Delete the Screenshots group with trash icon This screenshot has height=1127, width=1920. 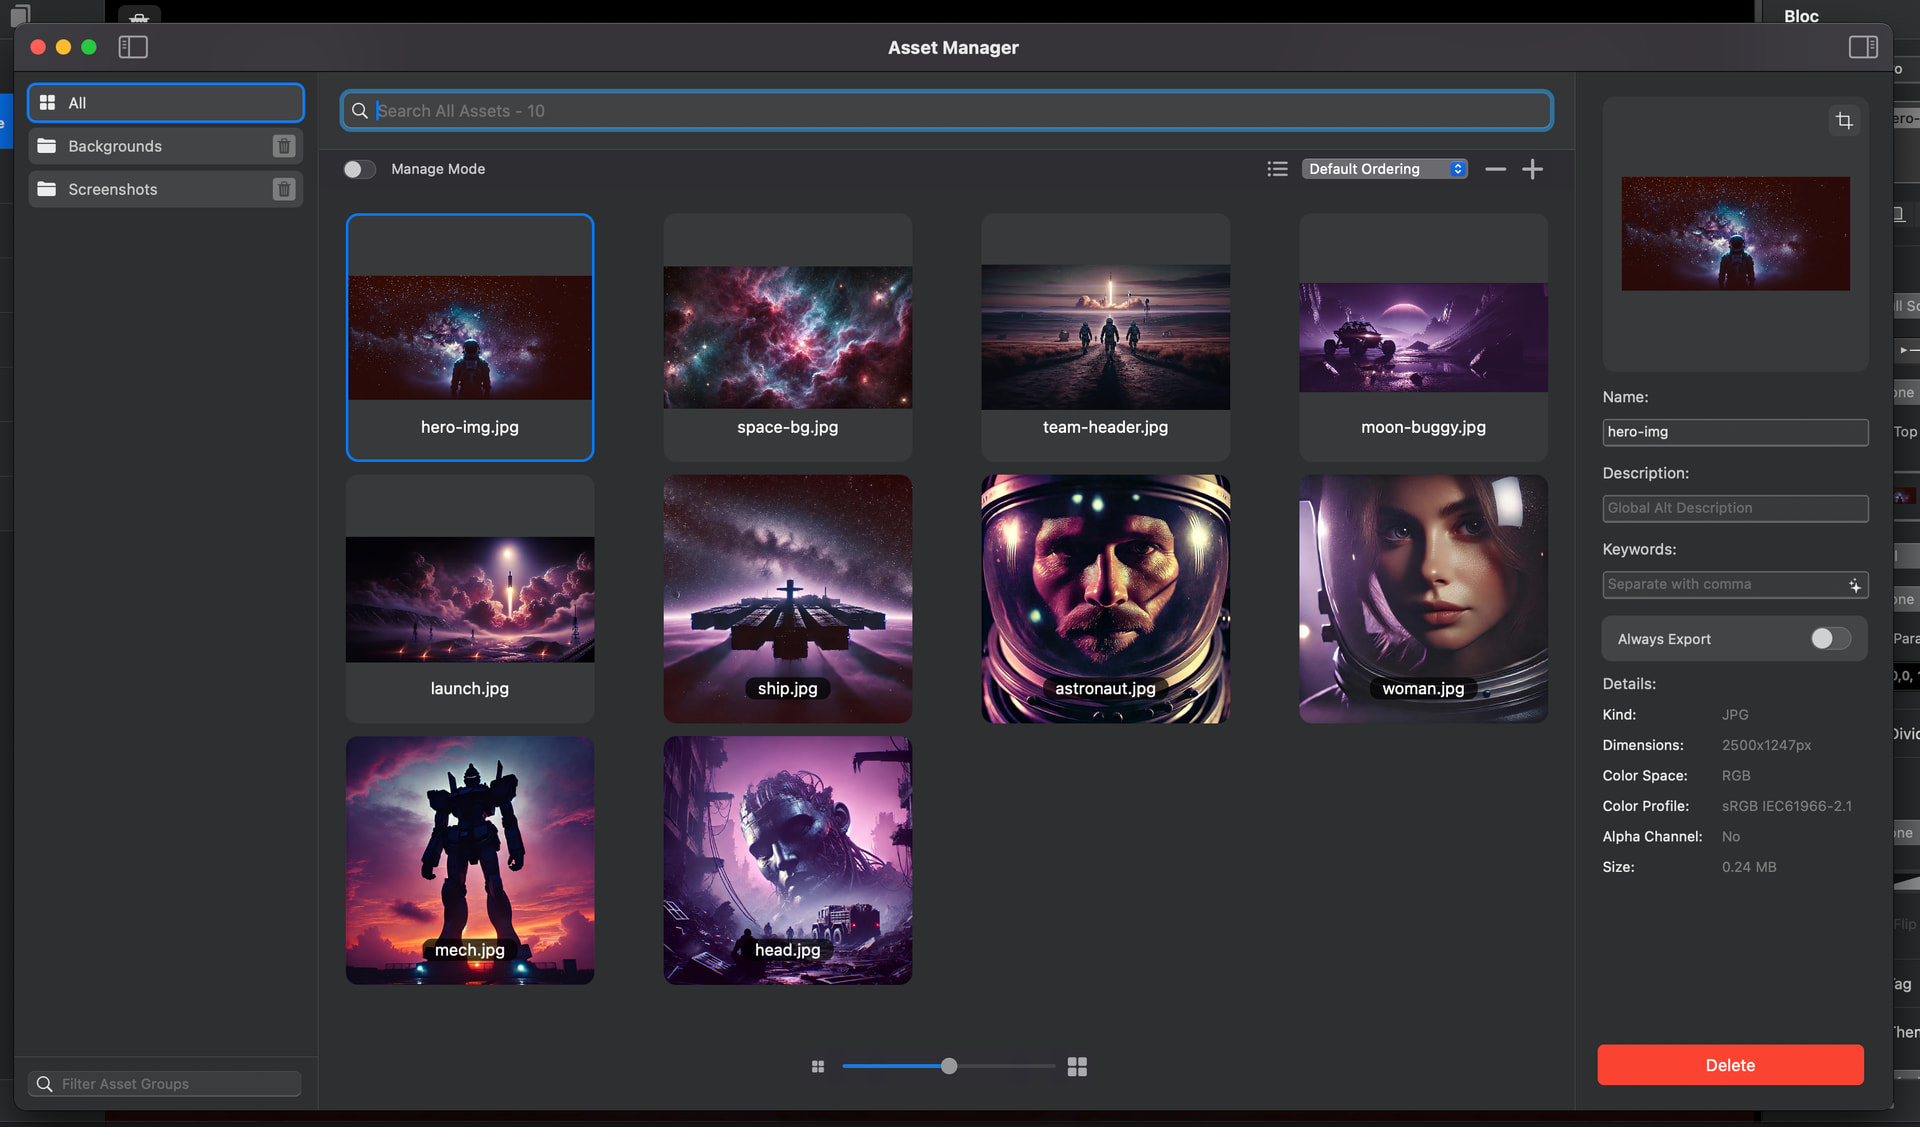(284, 189)
